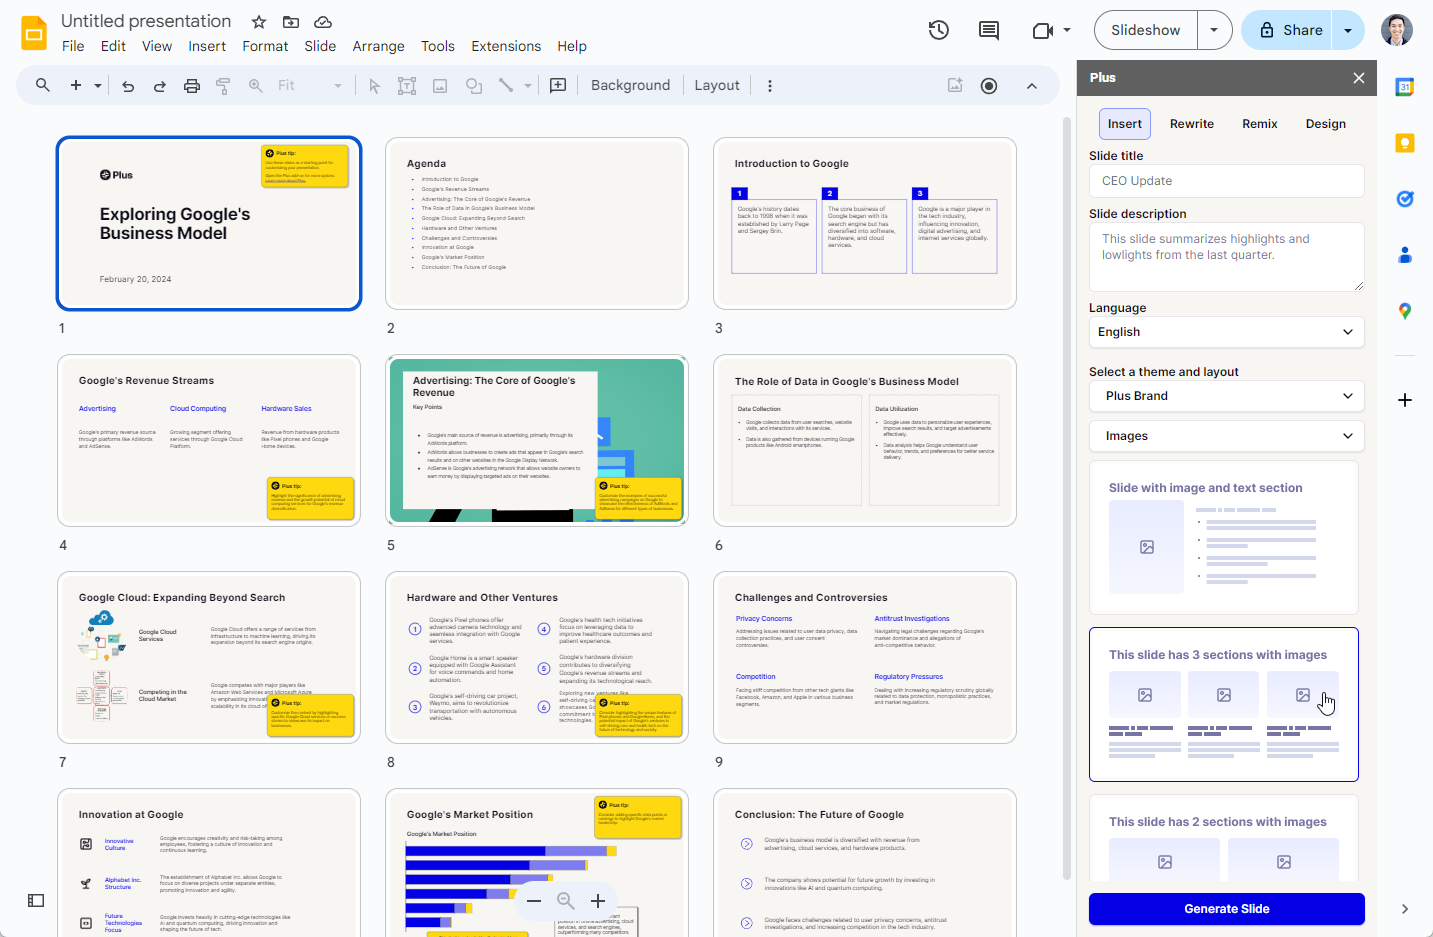Choose the 3 sections with images layout
Viewport: 1433px width, 937px height.
[x=1224, y=704]
